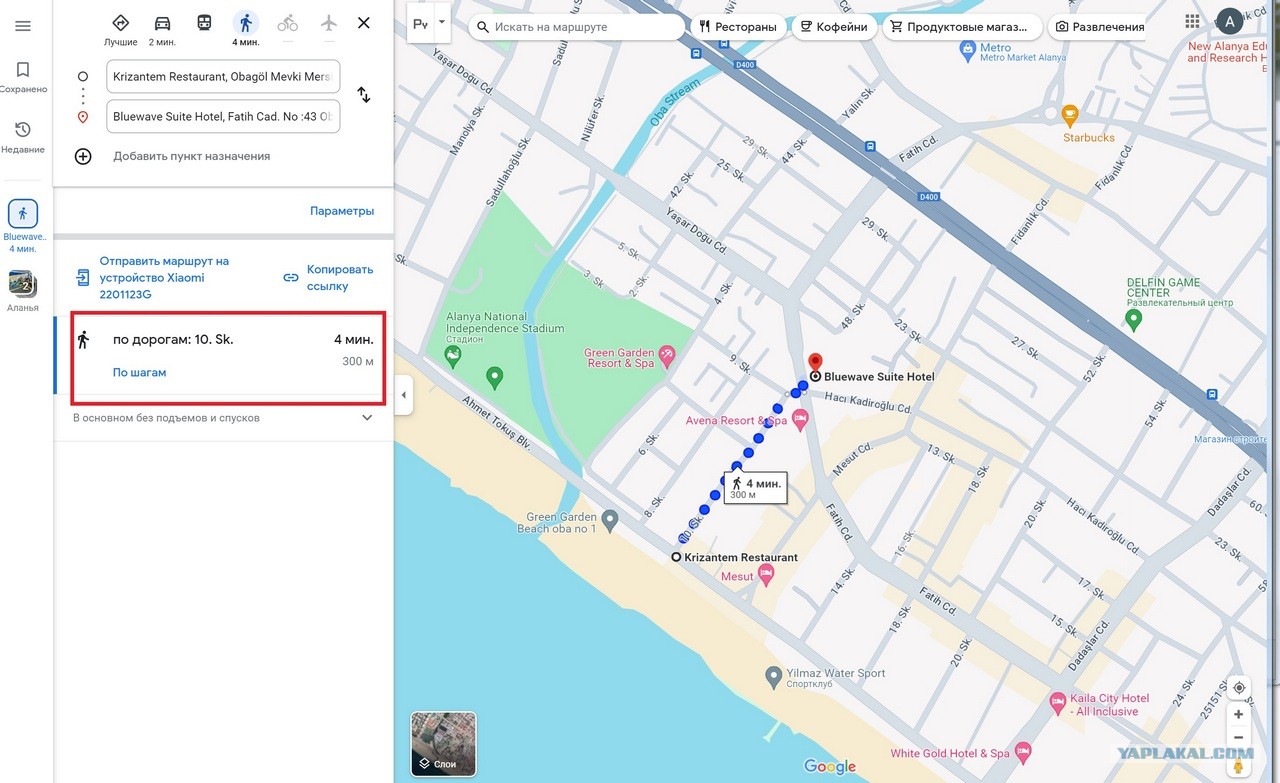
Task: Filter by Рестораны chip
Action: [x=739, y=27]
